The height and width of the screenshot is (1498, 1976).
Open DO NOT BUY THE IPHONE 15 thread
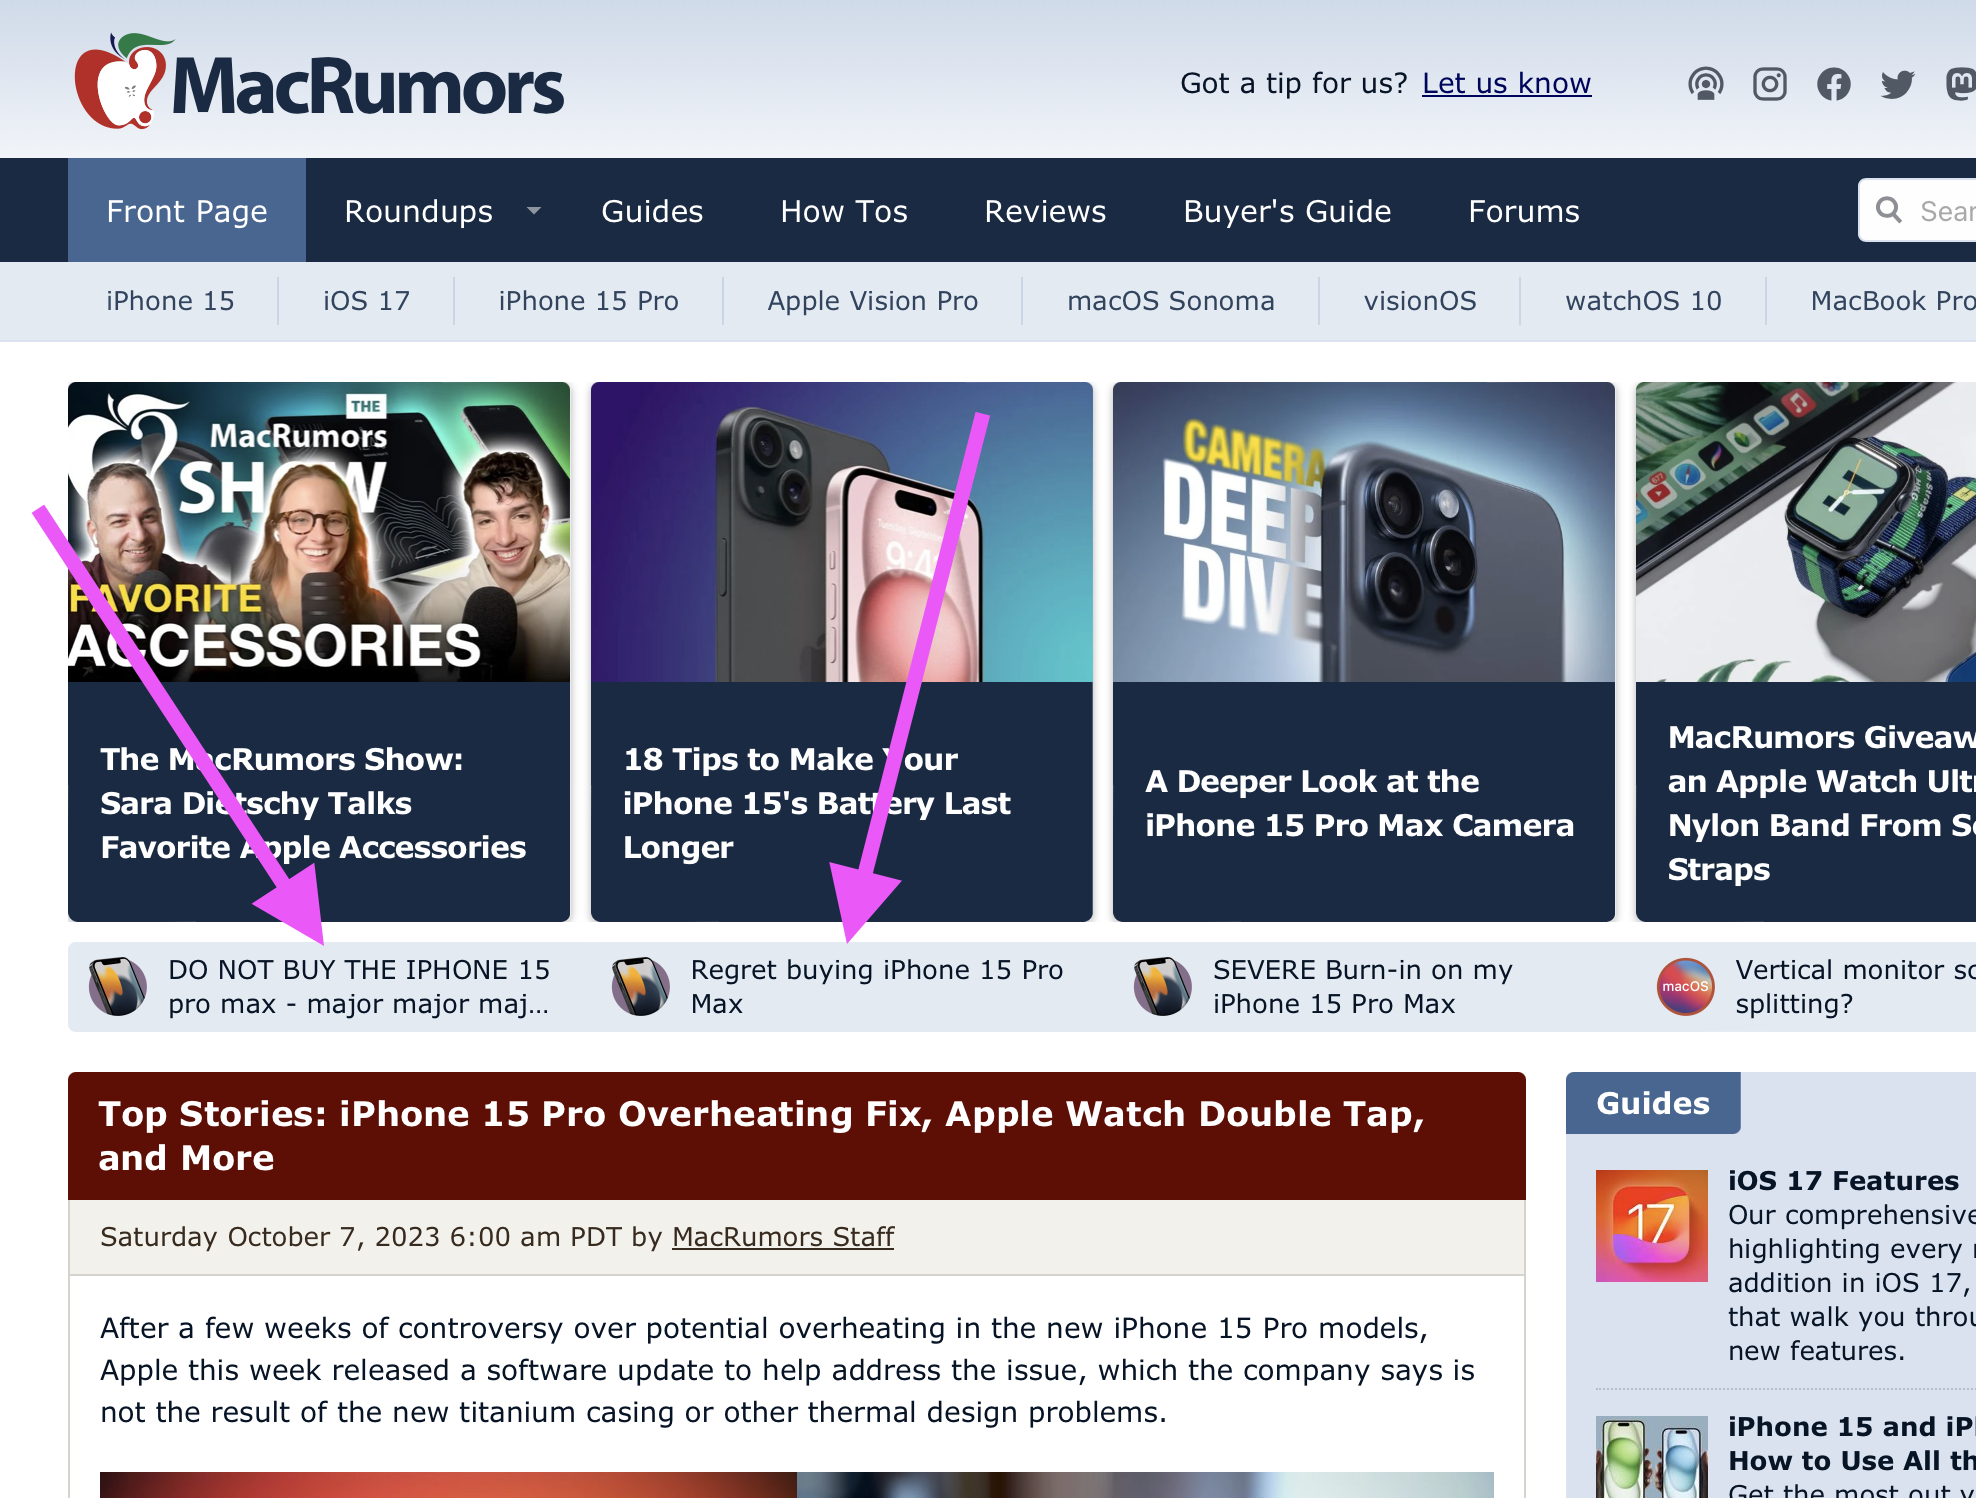tap(359, 986)
